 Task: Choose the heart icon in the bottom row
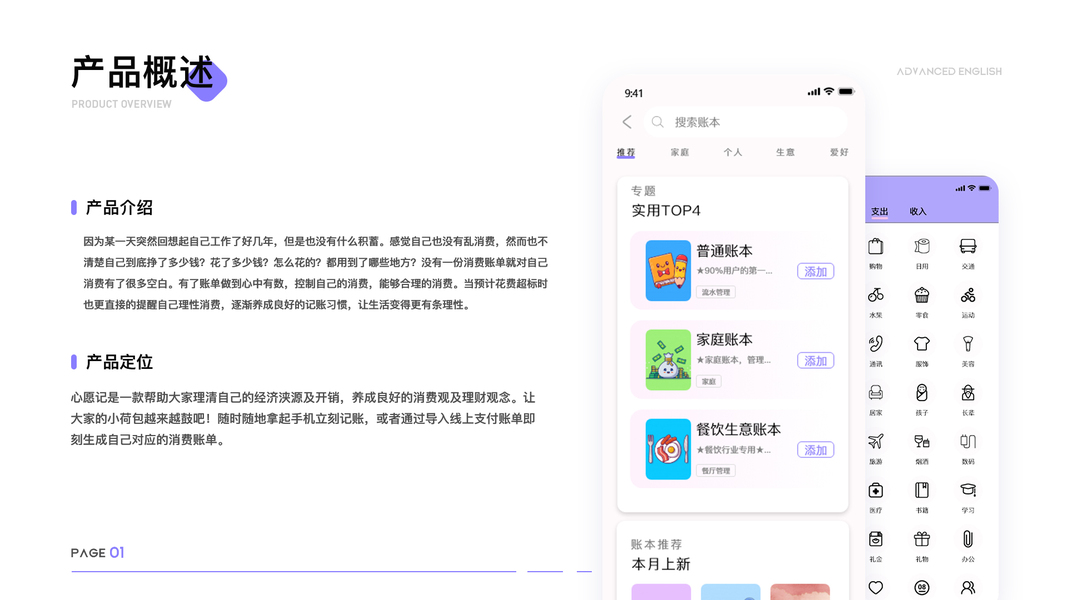point(876,587)
